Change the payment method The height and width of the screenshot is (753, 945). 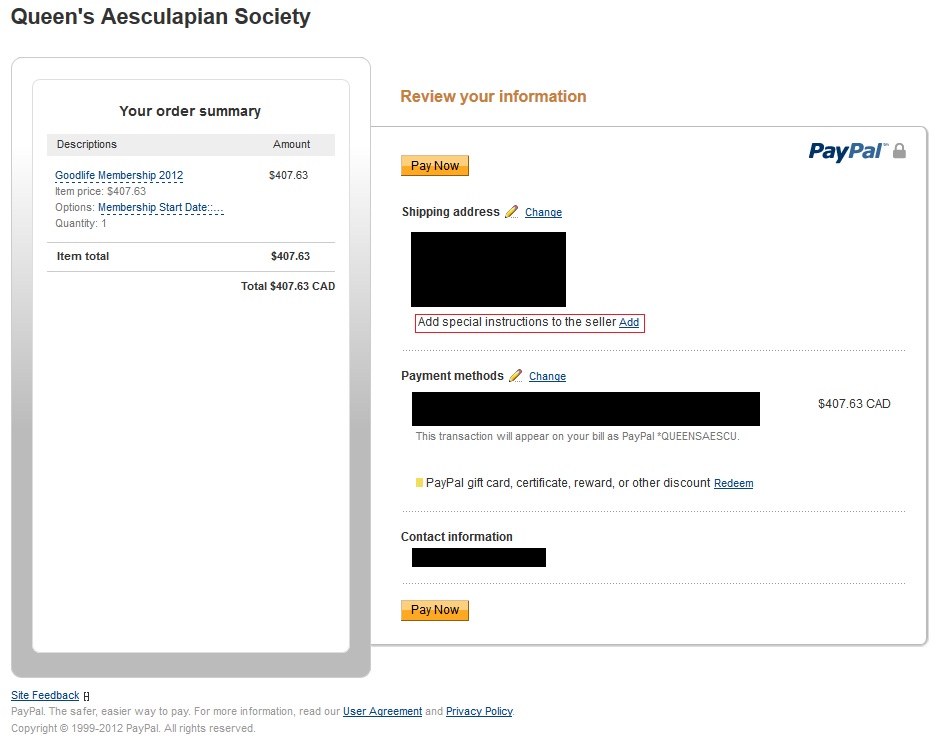point(547,377)
